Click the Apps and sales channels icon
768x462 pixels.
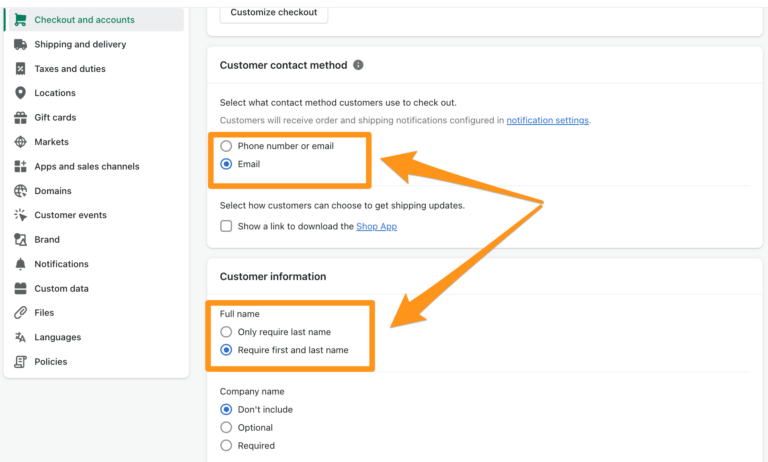(x=20, y=166)
